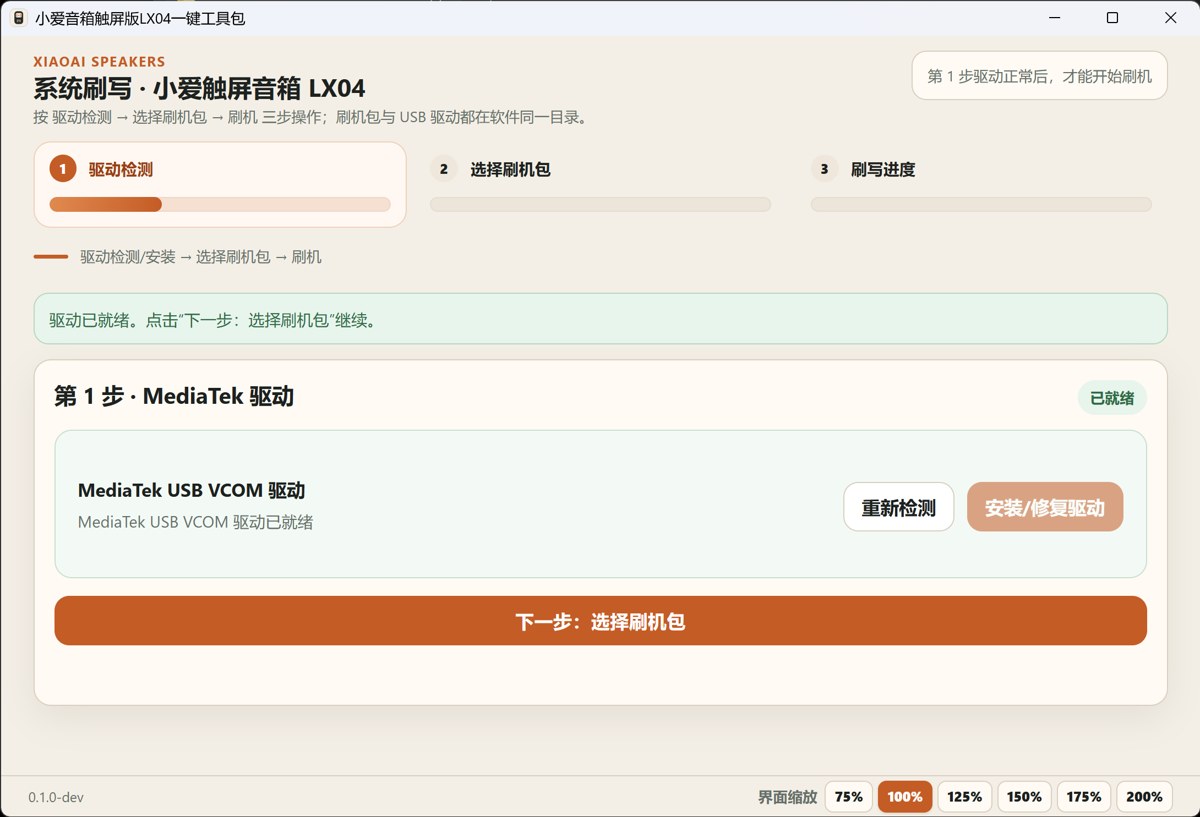This screenshot has width=1200, height=817.
Task: Maximize the tool window
Action: 1112,18
